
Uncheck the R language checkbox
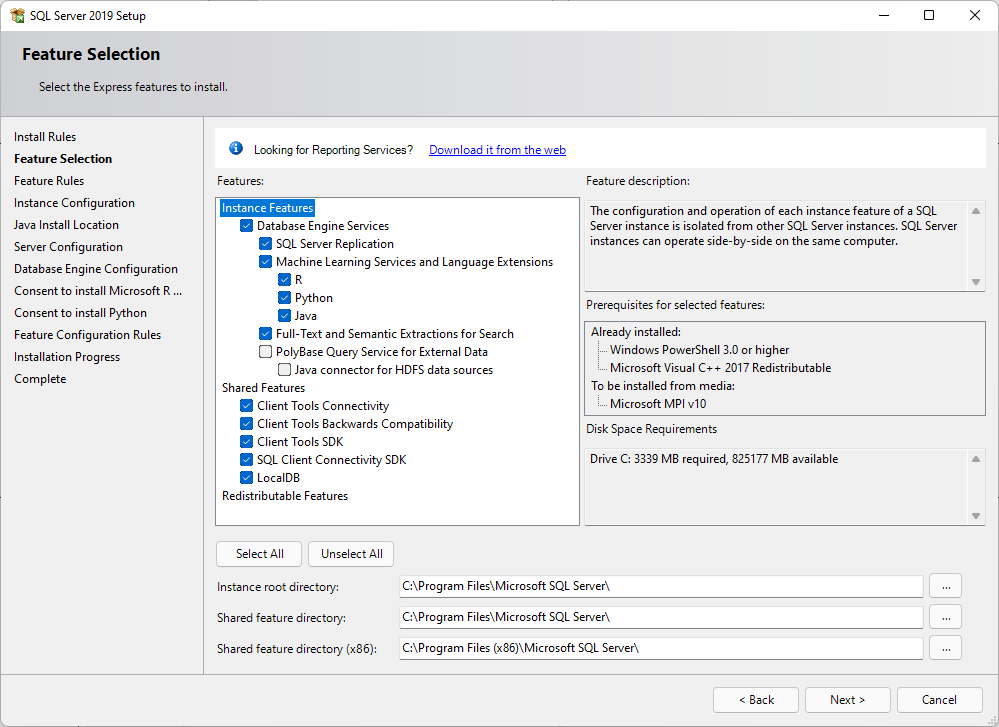coord(285,280)
